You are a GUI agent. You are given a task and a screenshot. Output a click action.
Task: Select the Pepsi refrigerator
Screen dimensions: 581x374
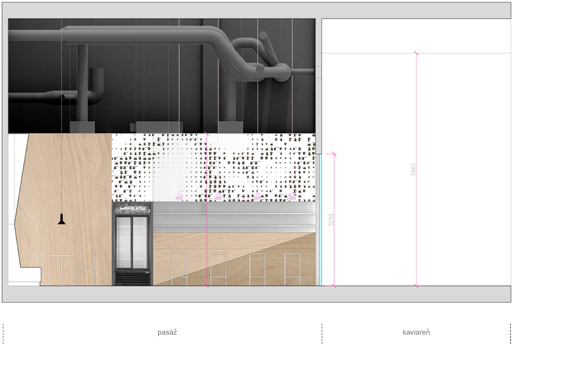[x=132, y=244]
